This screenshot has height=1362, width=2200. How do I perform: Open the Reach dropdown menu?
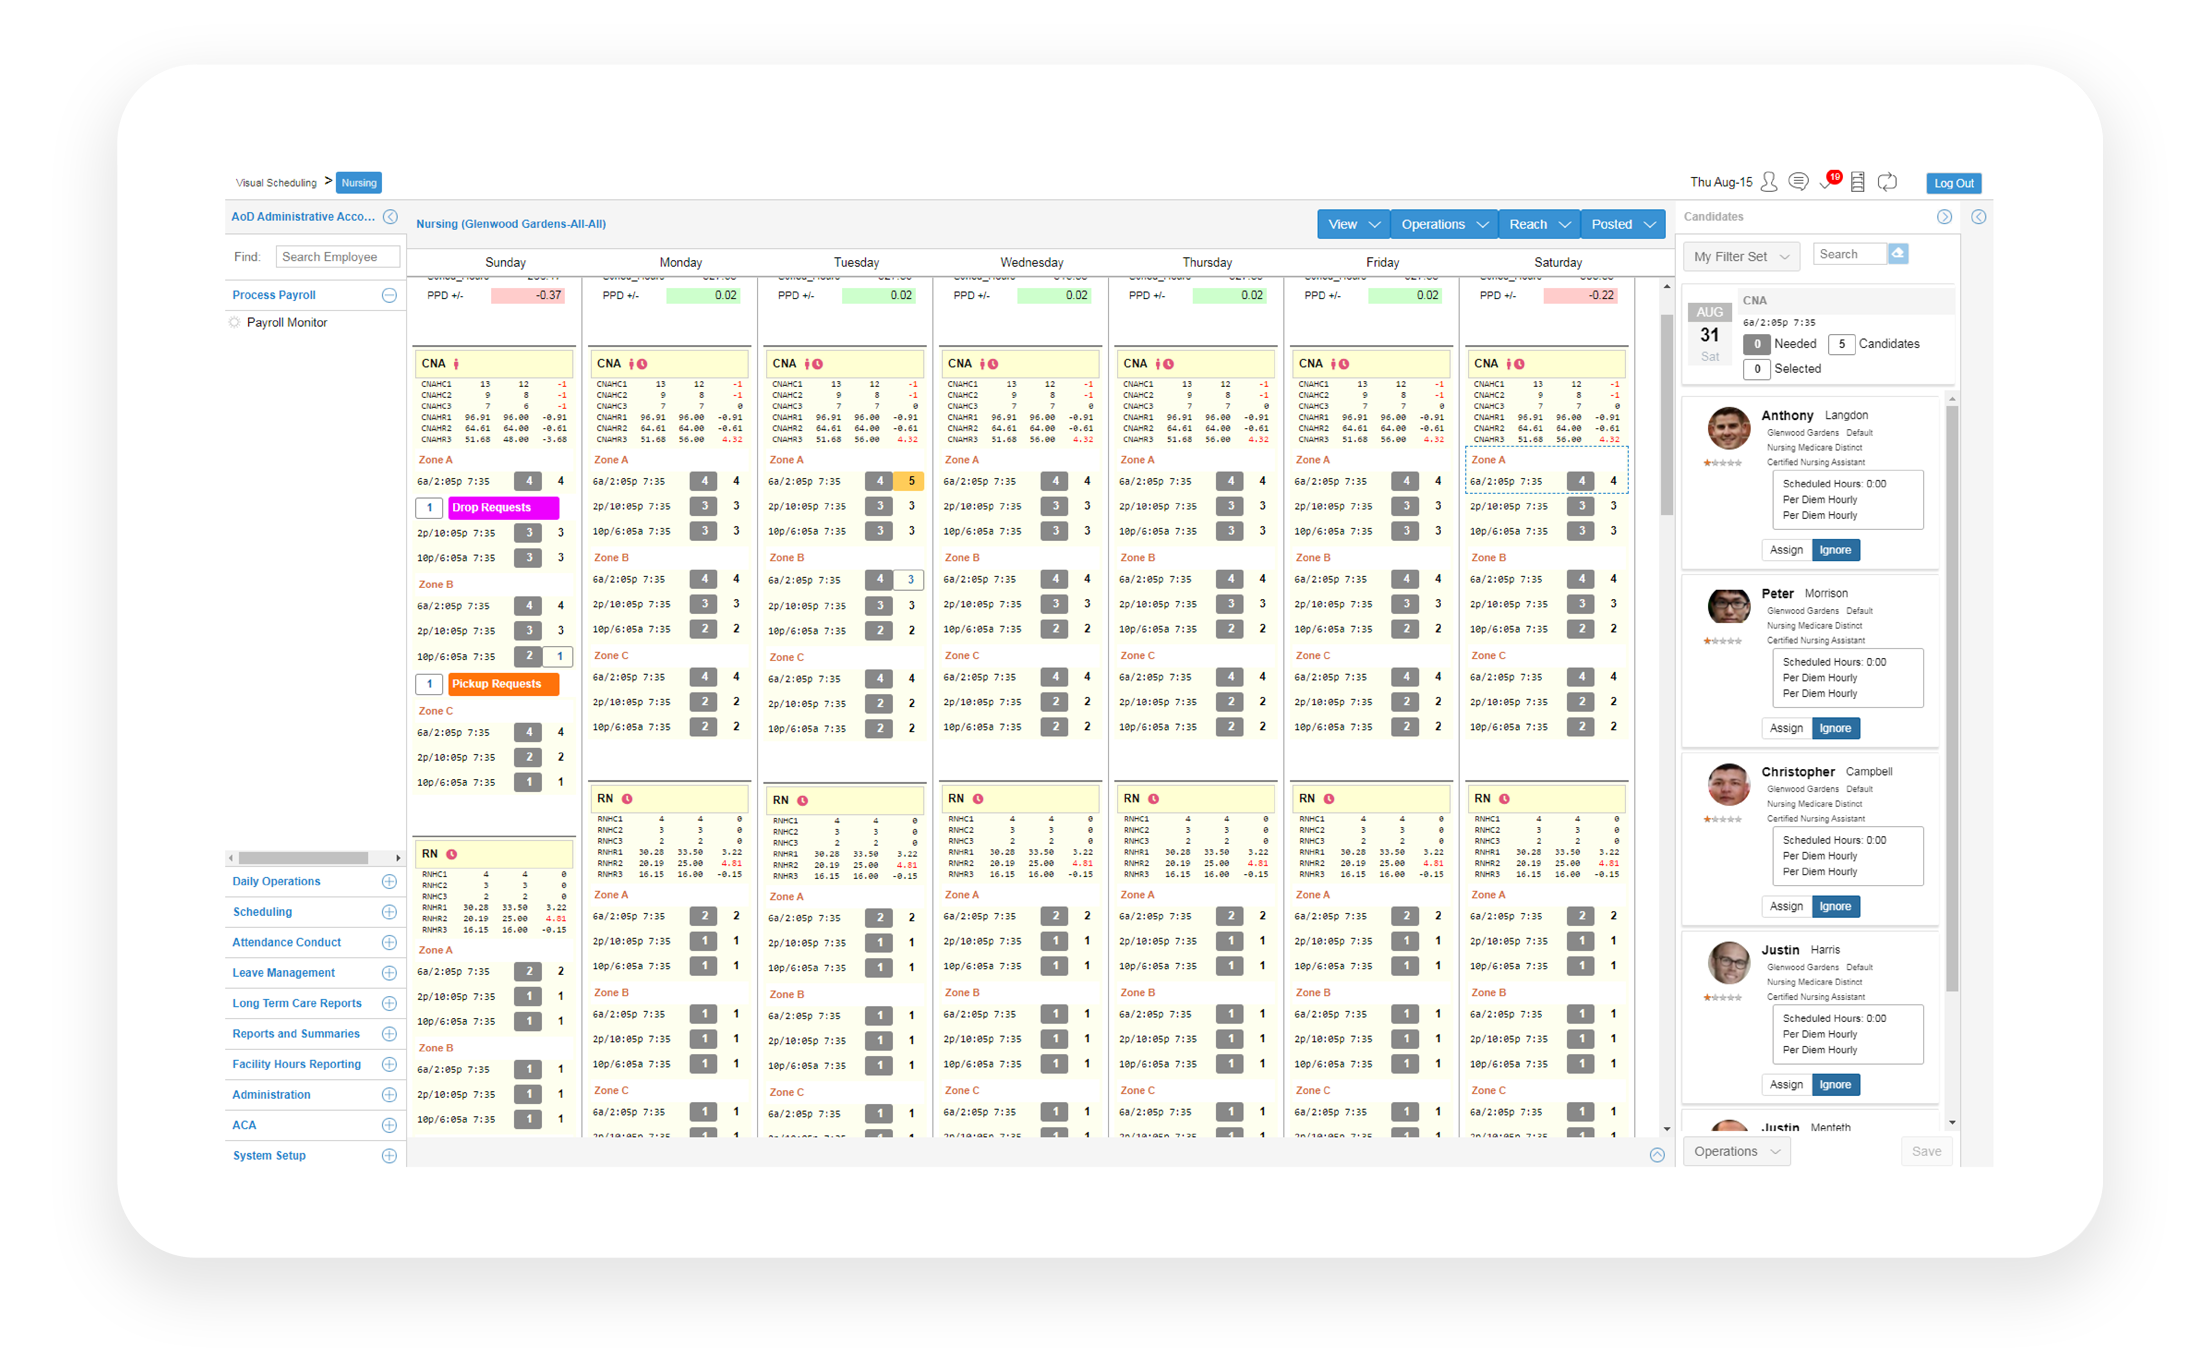[x=1539, y=224]
